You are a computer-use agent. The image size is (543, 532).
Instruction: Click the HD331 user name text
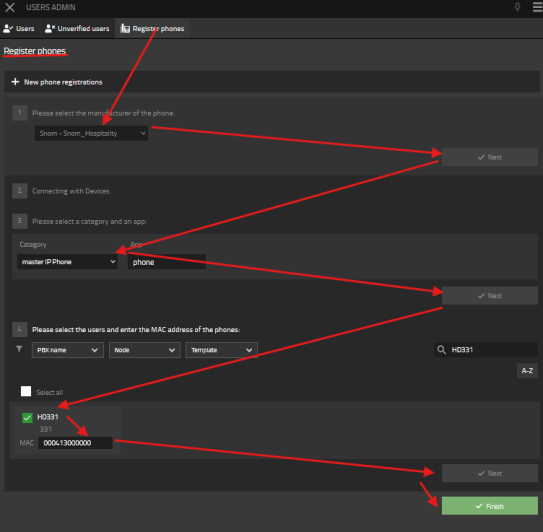pos(48,417)
